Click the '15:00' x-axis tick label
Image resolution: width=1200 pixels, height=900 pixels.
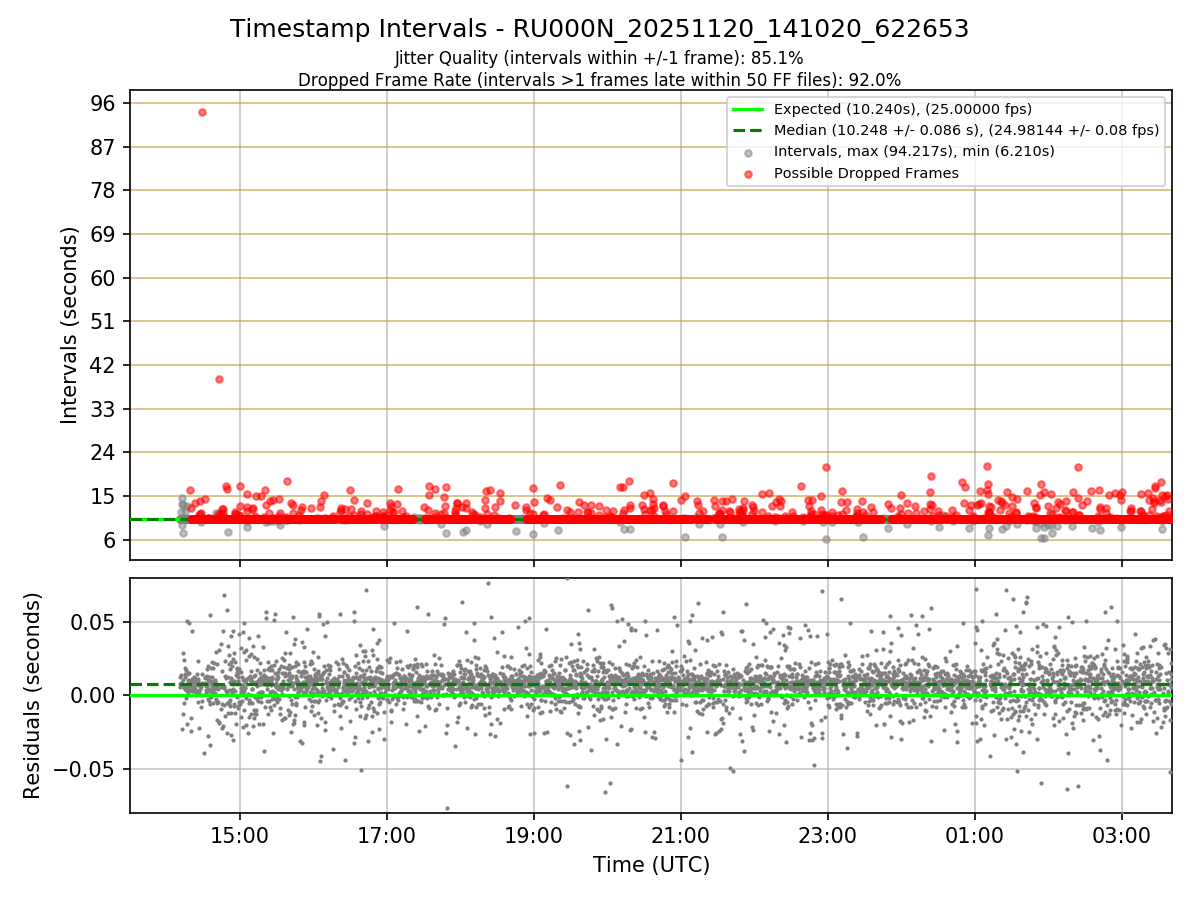[x=240, y=834]
